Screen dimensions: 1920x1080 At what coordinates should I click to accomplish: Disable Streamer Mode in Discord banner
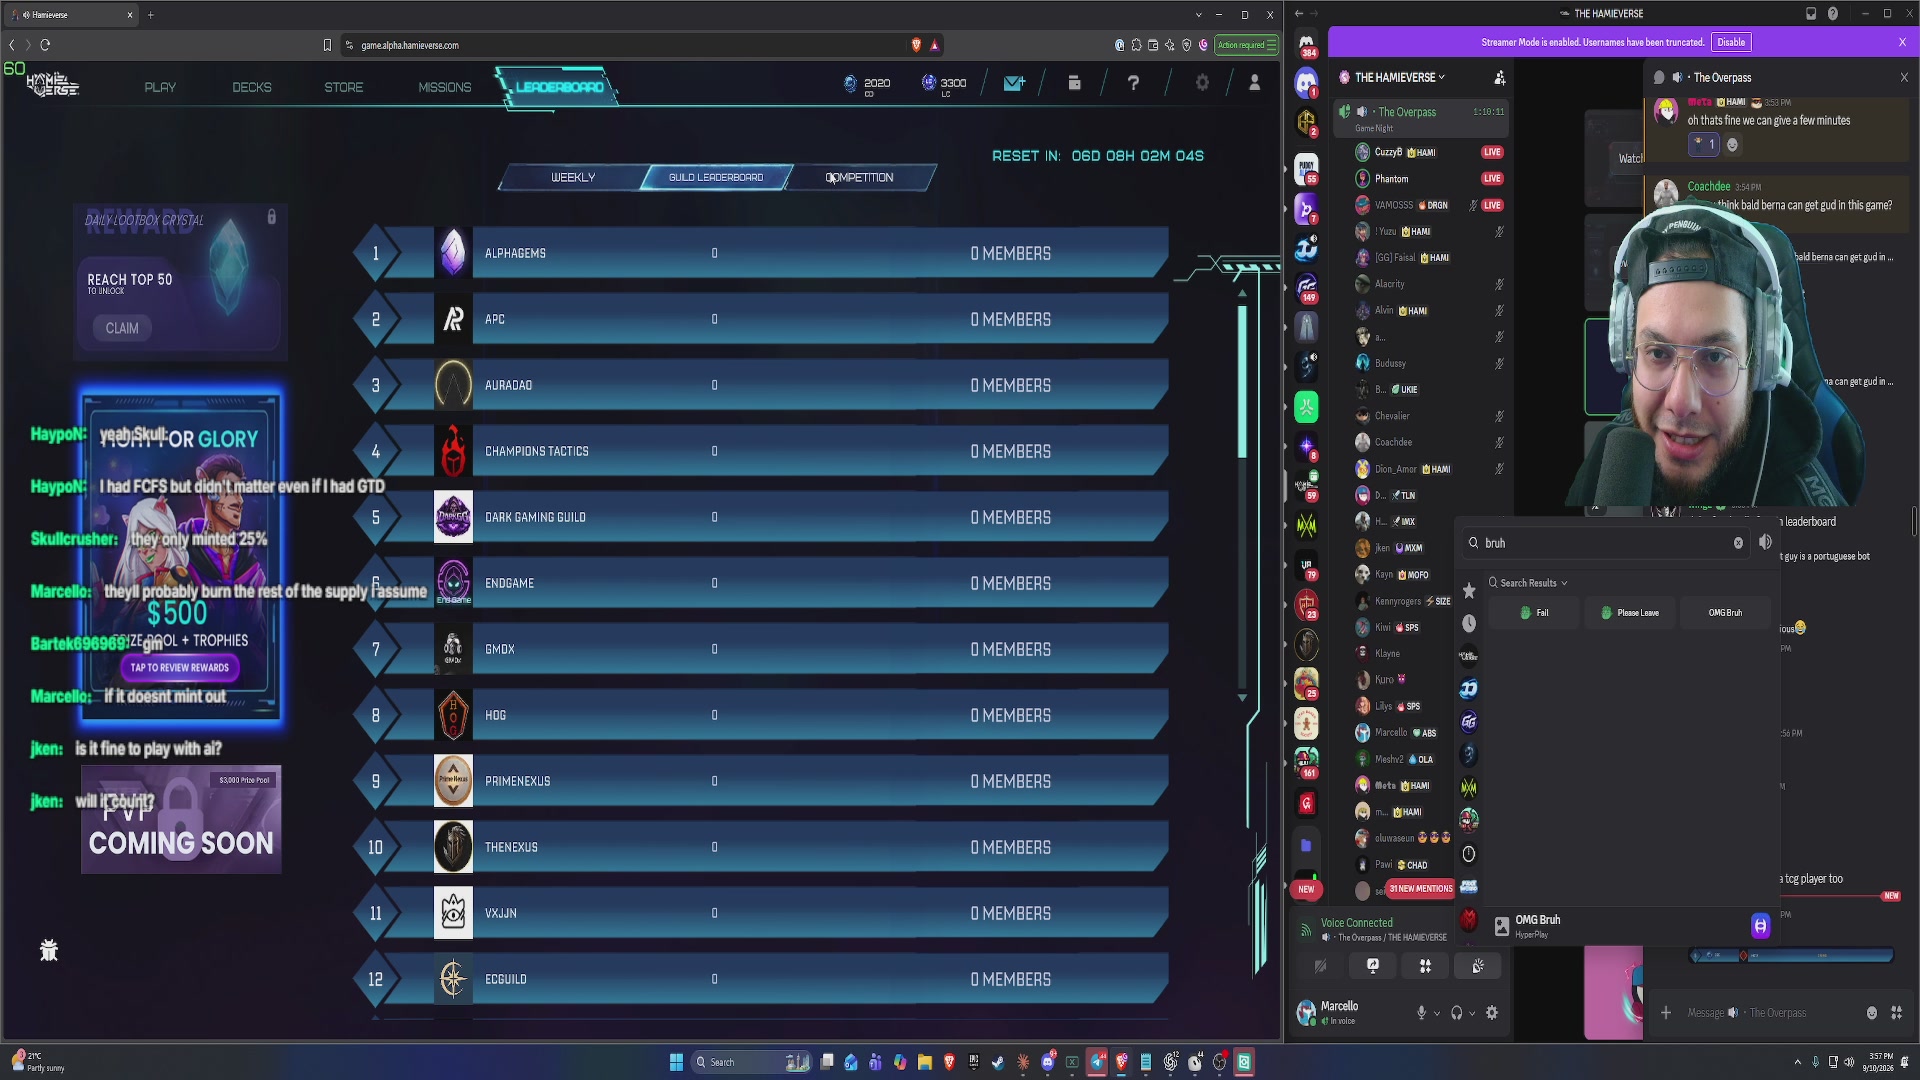point(1731,42)
